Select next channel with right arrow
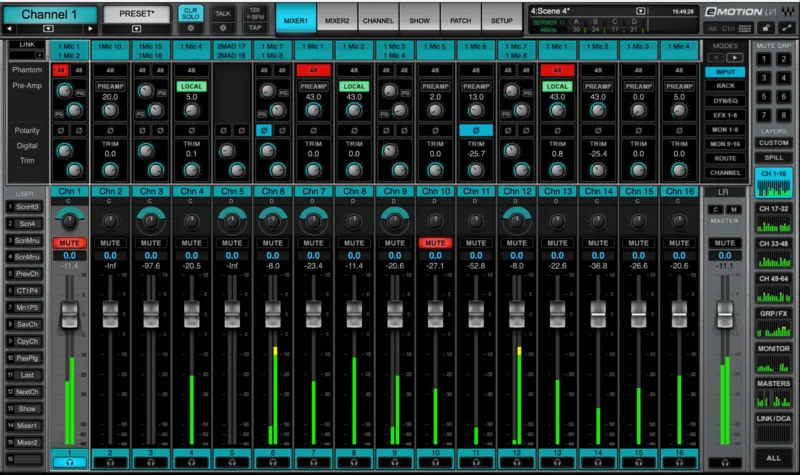This screenshot has width=800, height=475. point(90,29)
